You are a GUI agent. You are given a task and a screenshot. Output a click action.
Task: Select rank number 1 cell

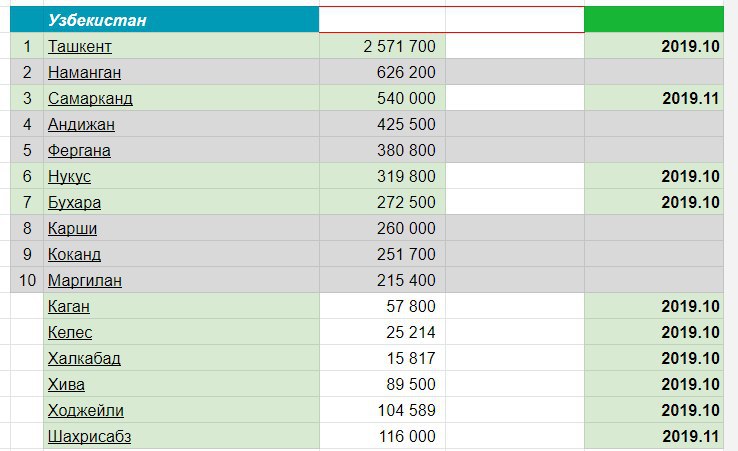click(x=27, y=46)
